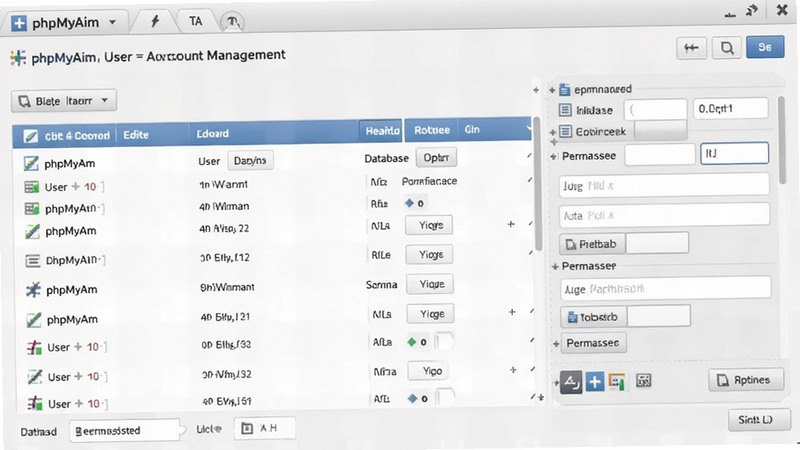Click the ItJ input field
Screen dimensions: 800x450
click(x=734, y=153)
